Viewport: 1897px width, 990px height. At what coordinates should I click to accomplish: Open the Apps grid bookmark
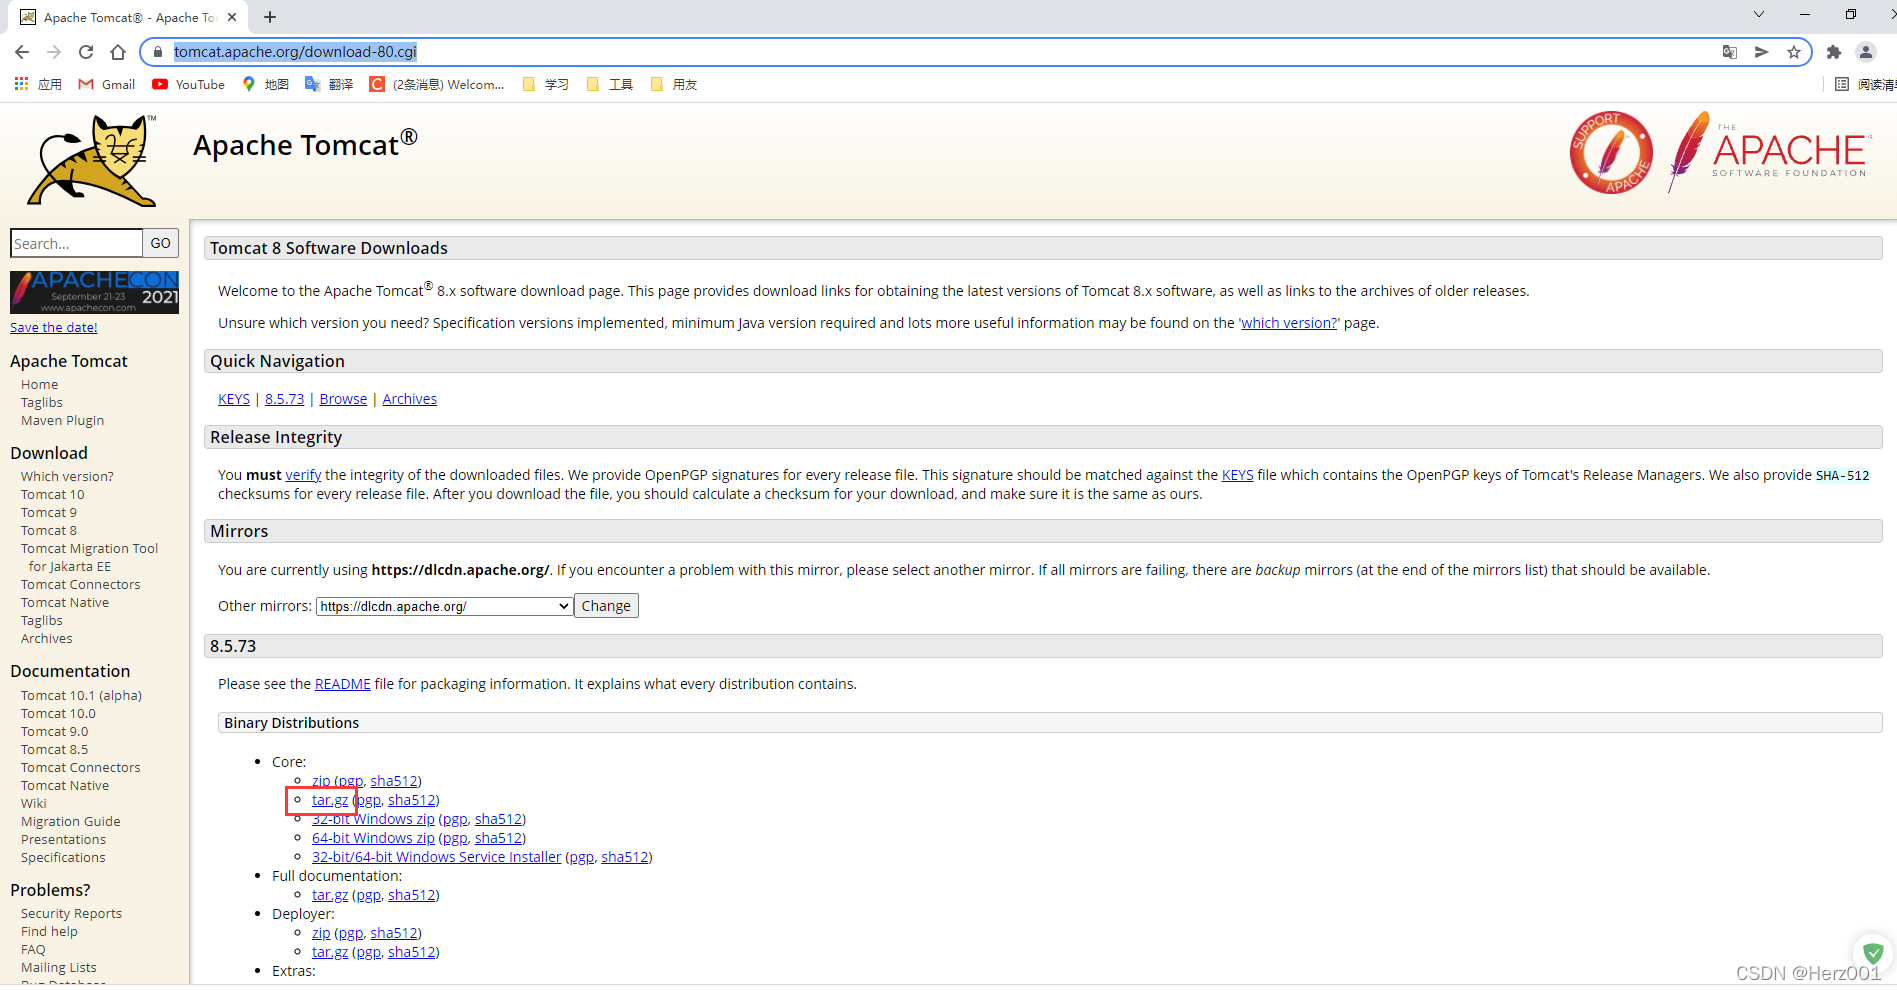tap(38, 84)
